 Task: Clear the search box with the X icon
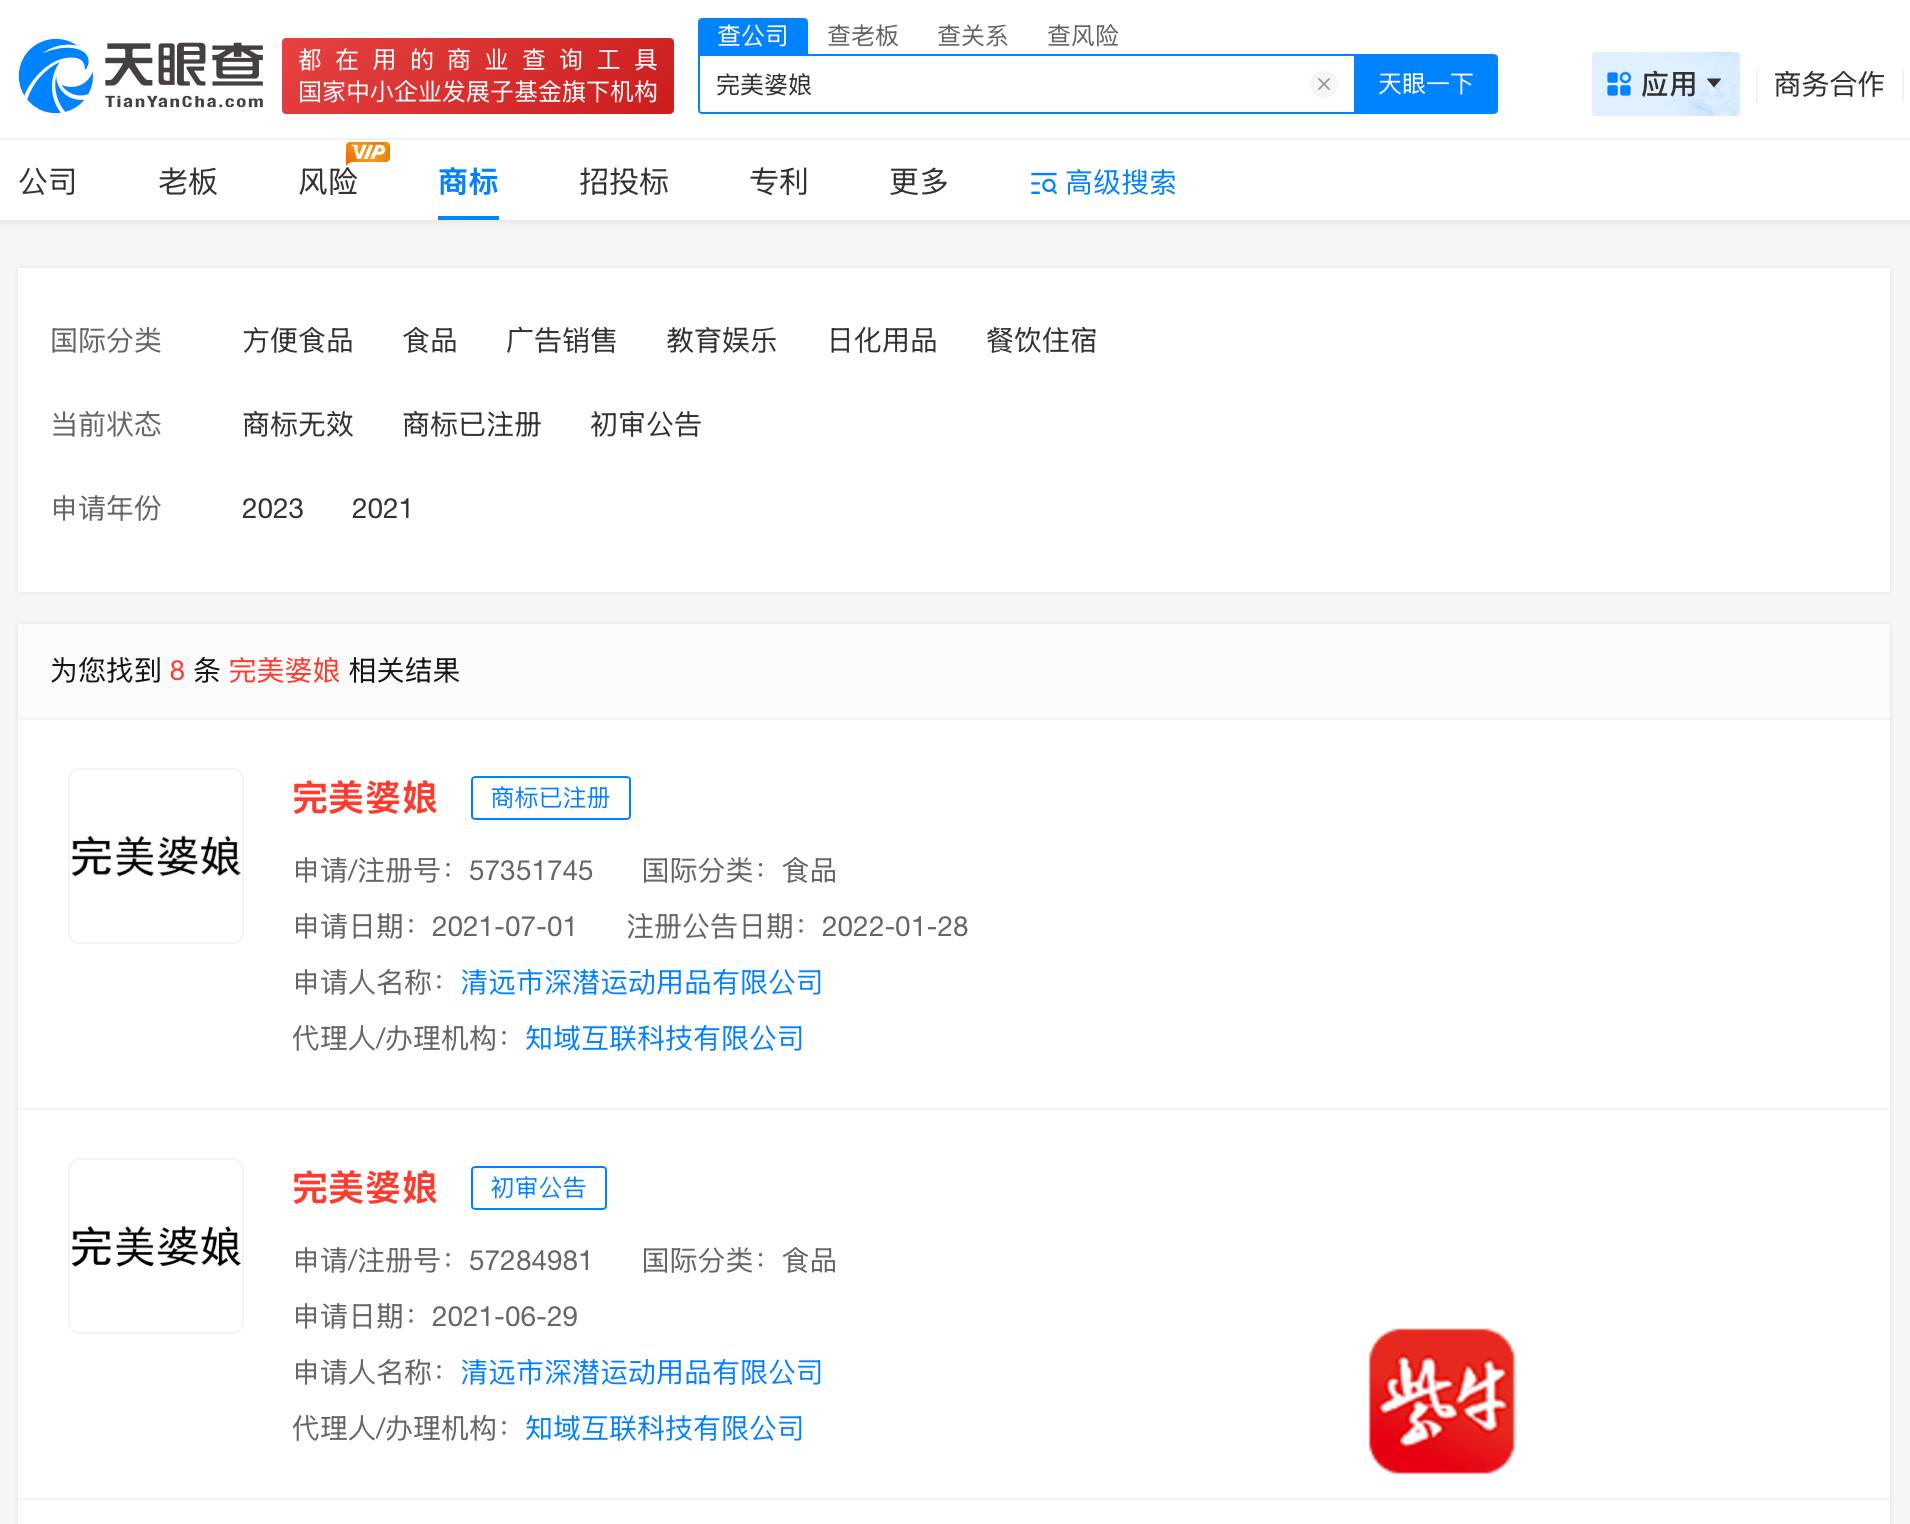pyautogui.click(x=1323, y=84)
